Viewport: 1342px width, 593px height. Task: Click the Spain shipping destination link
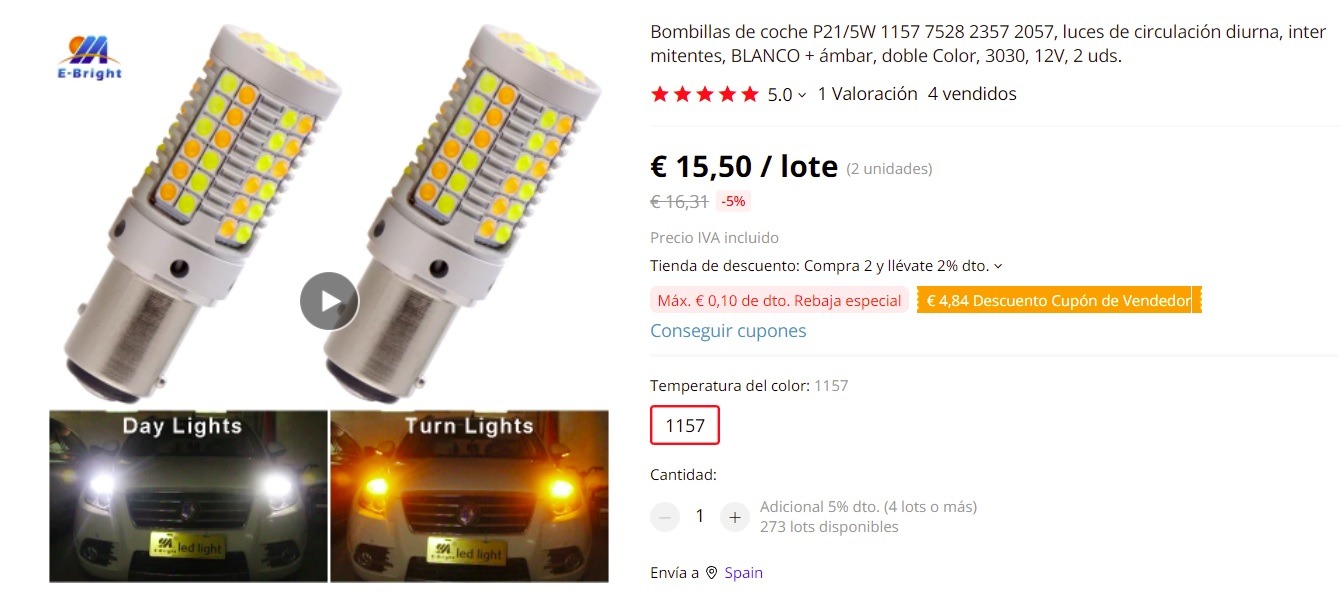click(743, 573)
